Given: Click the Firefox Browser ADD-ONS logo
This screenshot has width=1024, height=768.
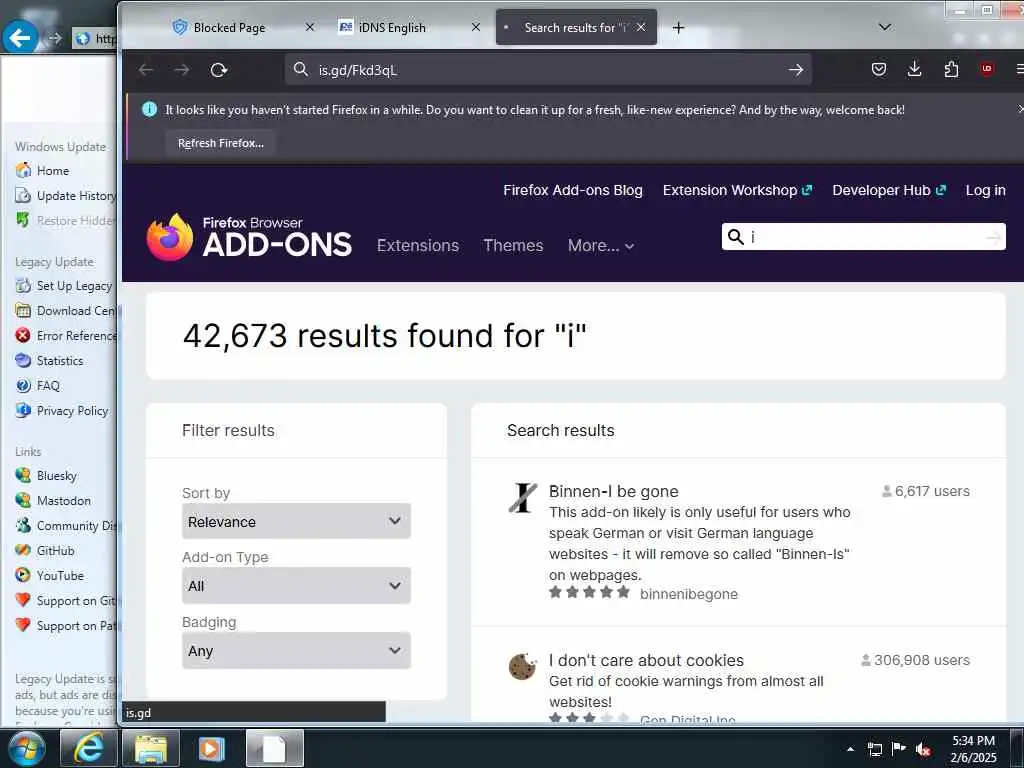Looking at the screenshot, I should click(249, 237).
